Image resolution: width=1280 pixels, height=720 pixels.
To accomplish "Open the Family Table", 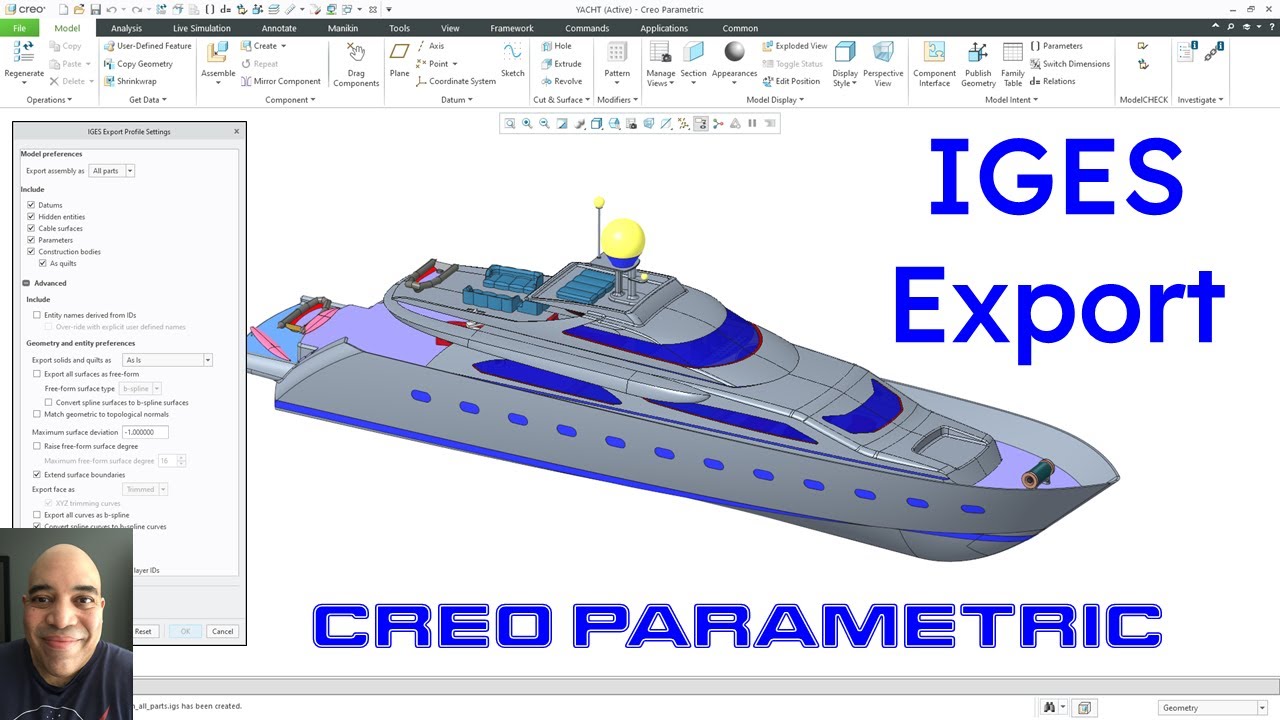I will [1012, 64].
